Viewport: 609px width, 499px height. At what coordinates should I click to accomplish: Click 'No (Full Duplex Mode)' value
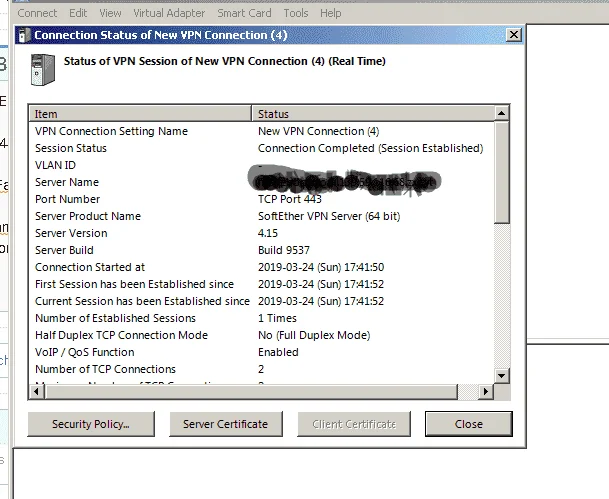(314, 335)
